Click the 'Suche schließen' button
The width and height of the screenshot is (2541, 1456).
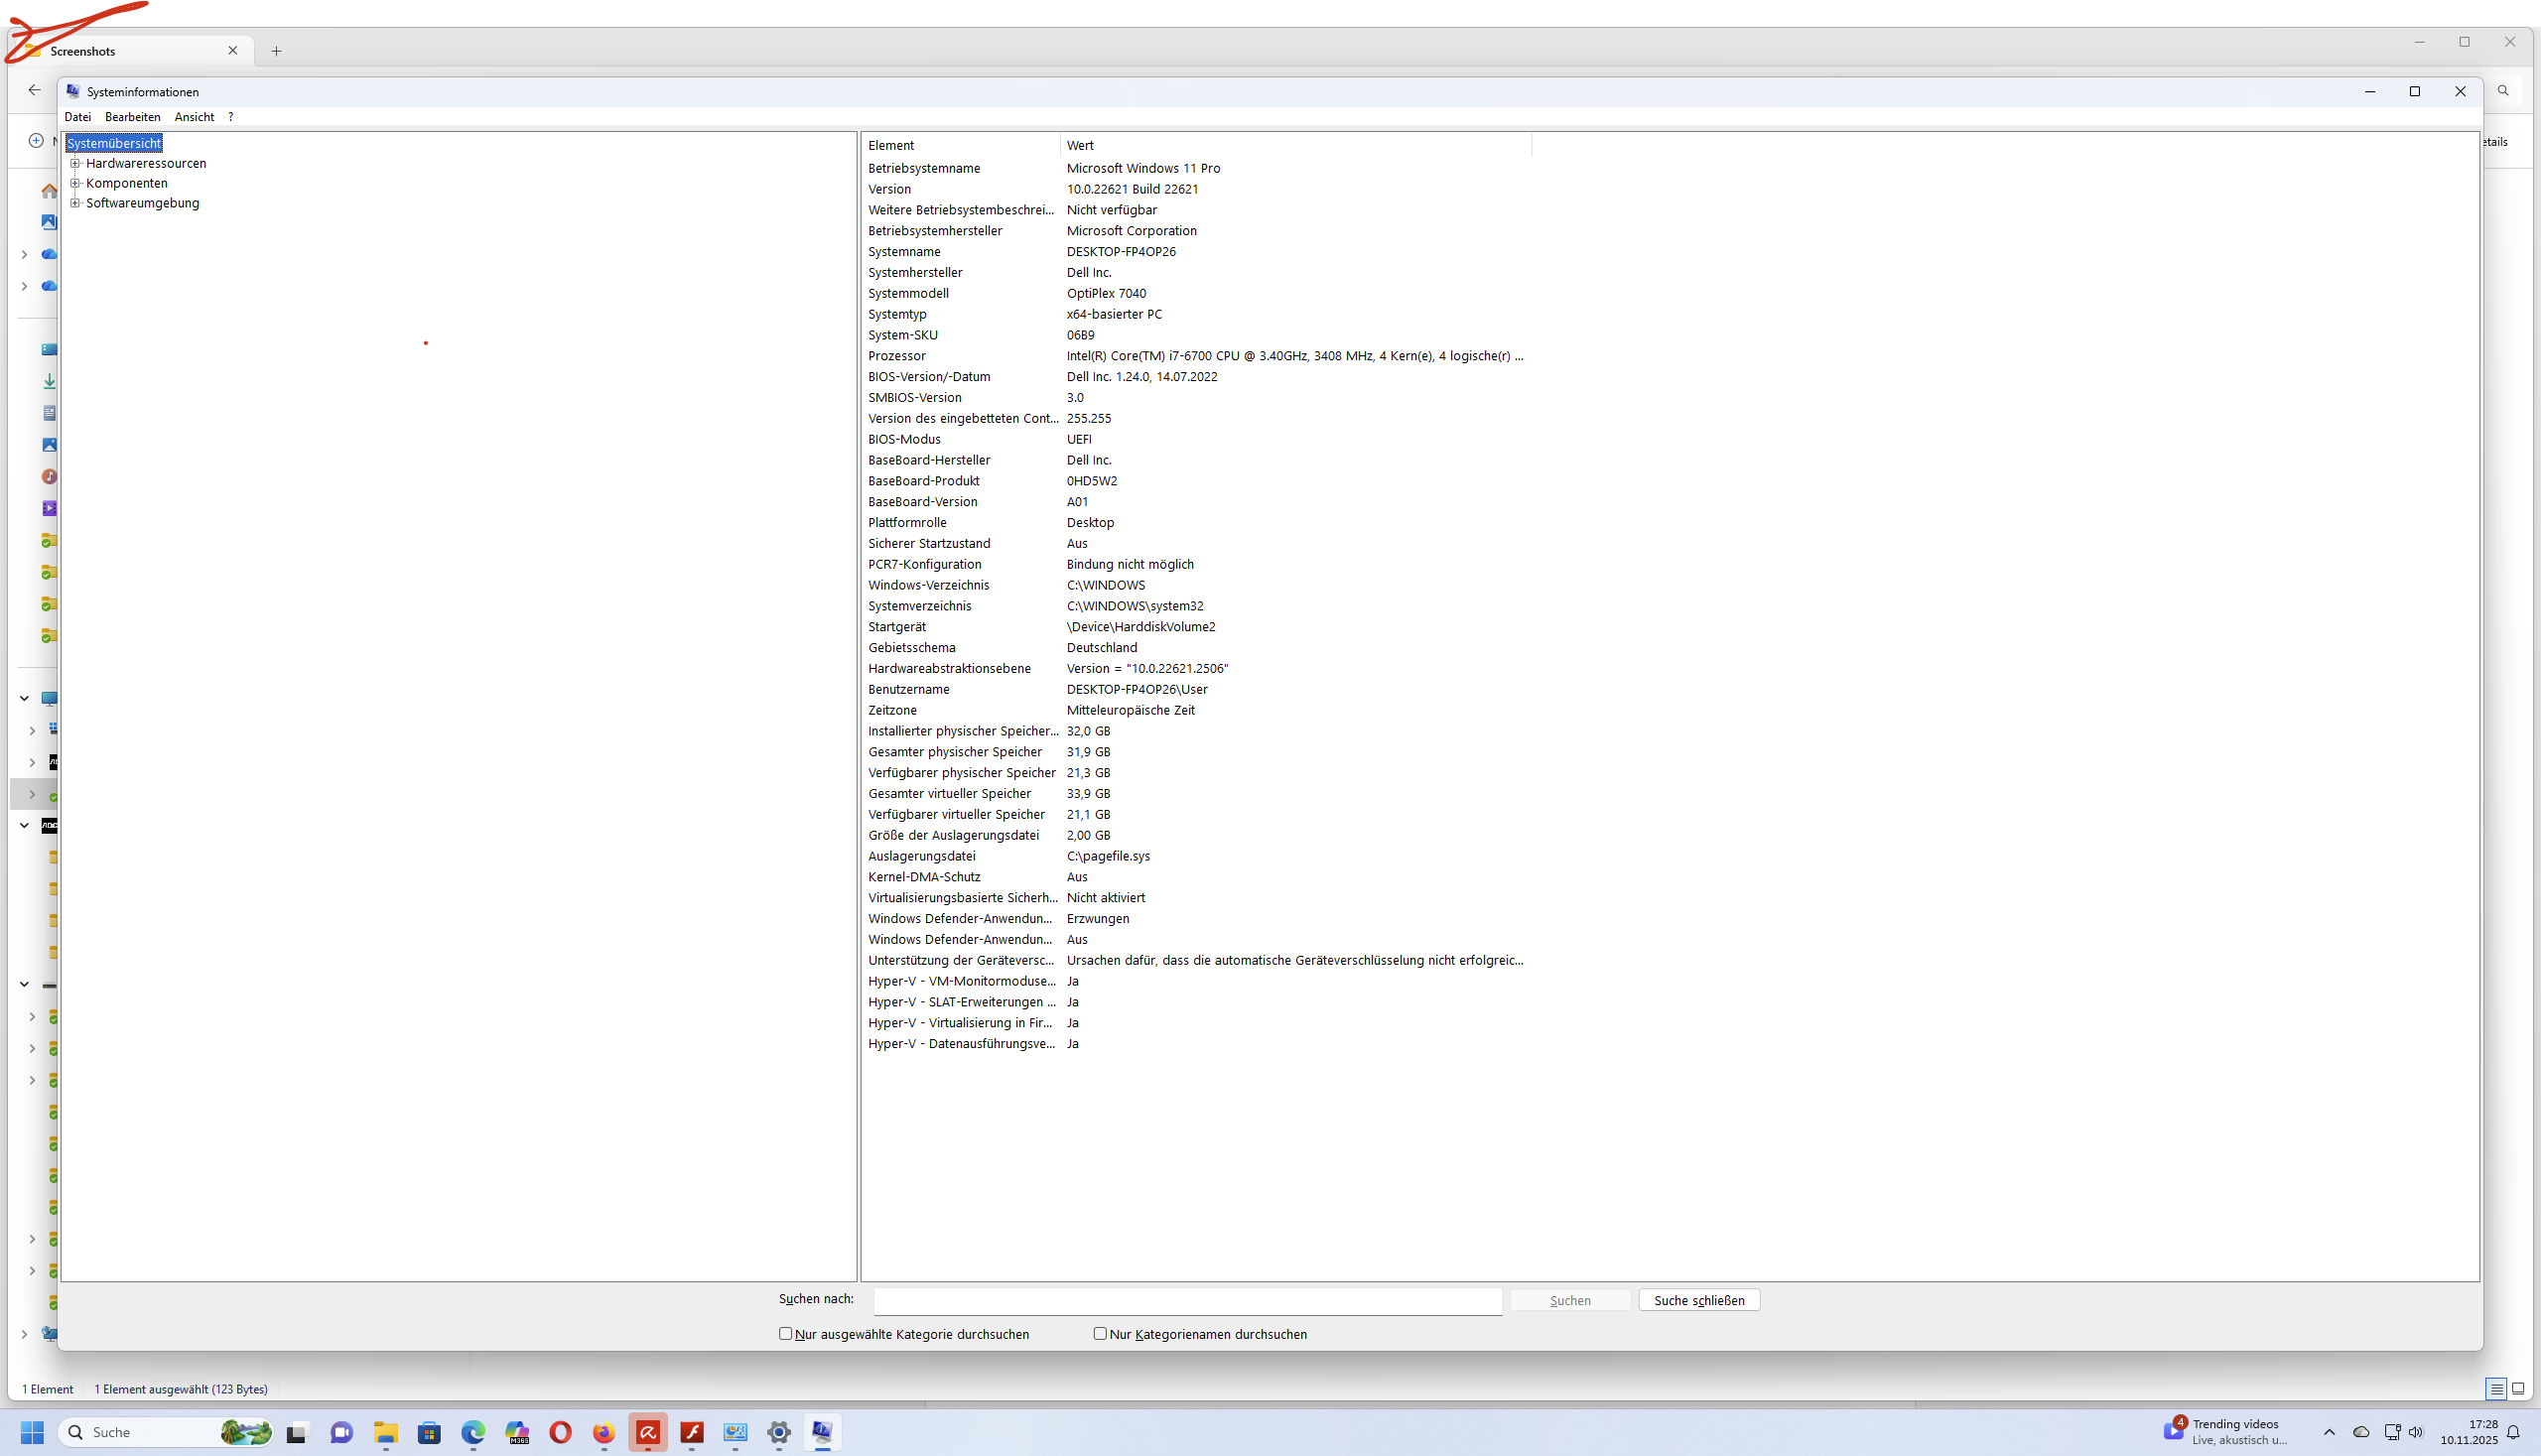click(x=1699, y=1300)
